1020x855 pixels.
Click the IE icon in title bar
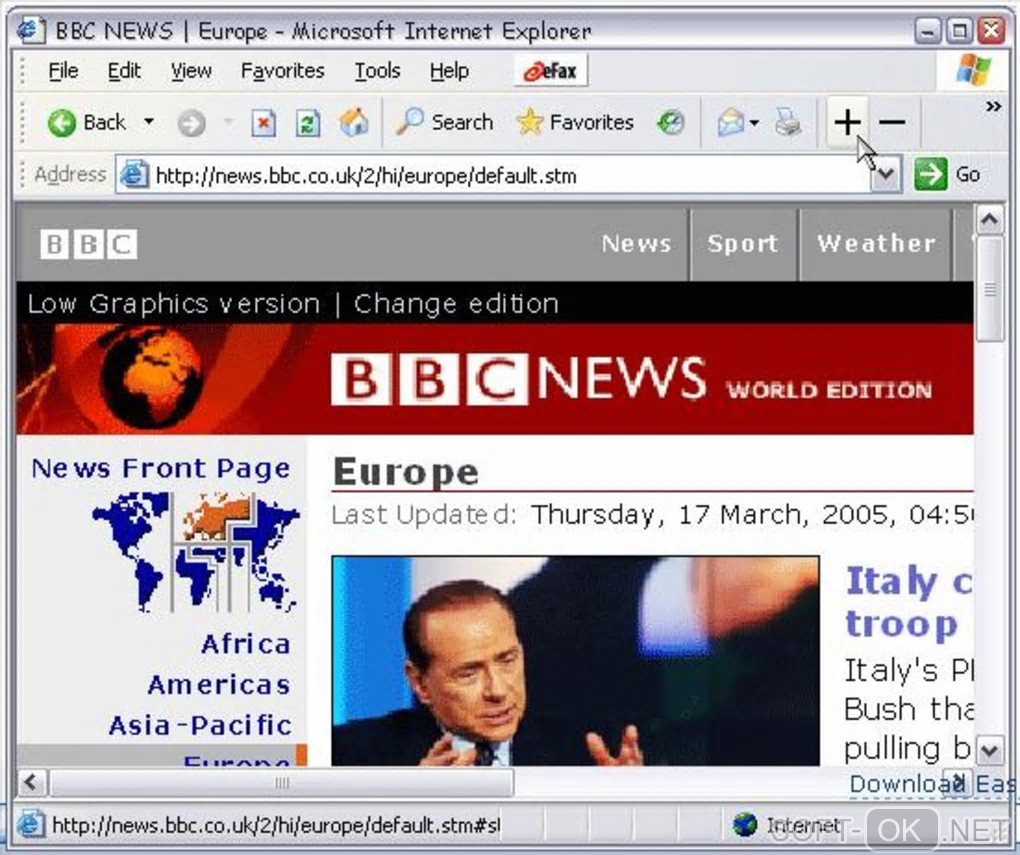click(31, 31)
